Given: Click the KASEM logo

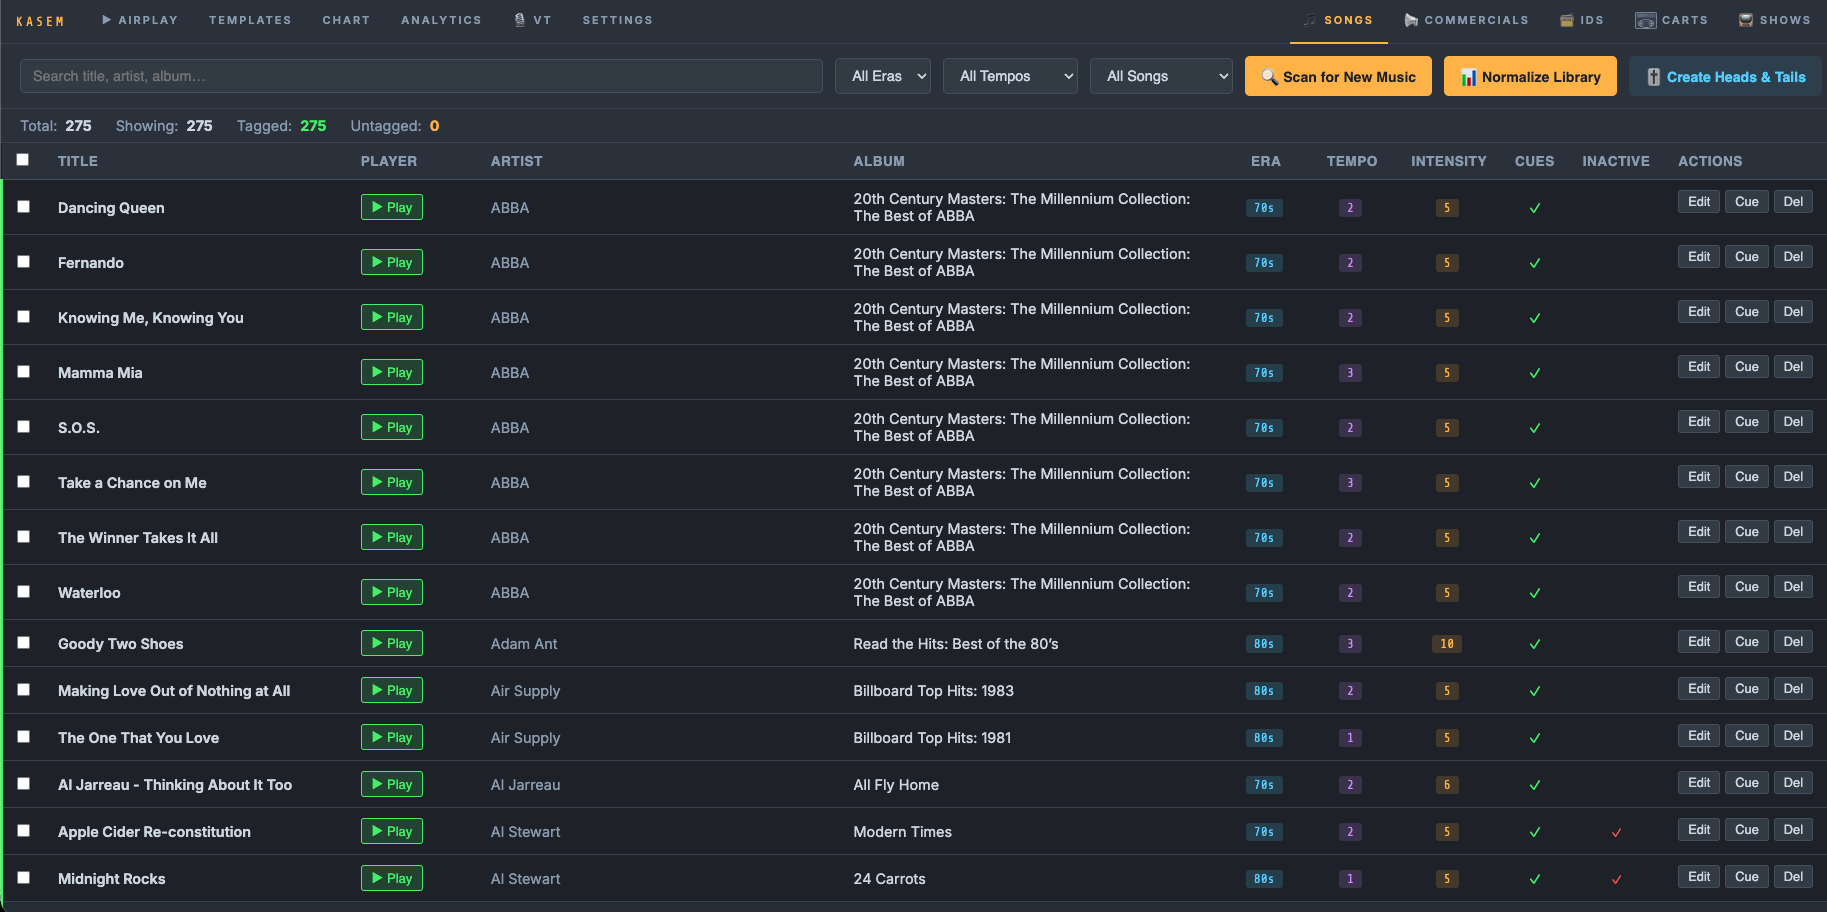Looking at the screenshot, I should tap(40, 21).
